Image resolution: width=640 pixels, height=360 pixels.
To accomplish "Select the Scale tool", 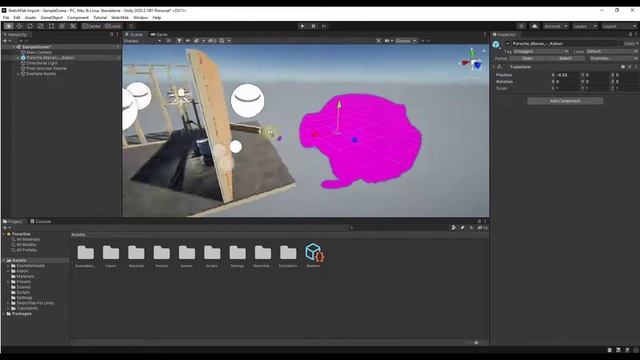I will point(40,26).
